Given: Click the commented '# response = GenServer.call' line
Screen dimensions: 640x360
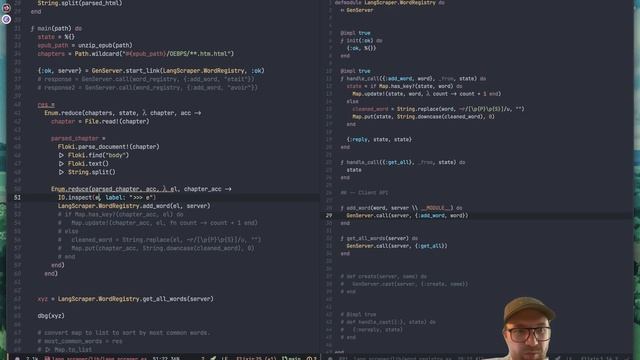Looking at the screenshot, I should tap(146, 79).
